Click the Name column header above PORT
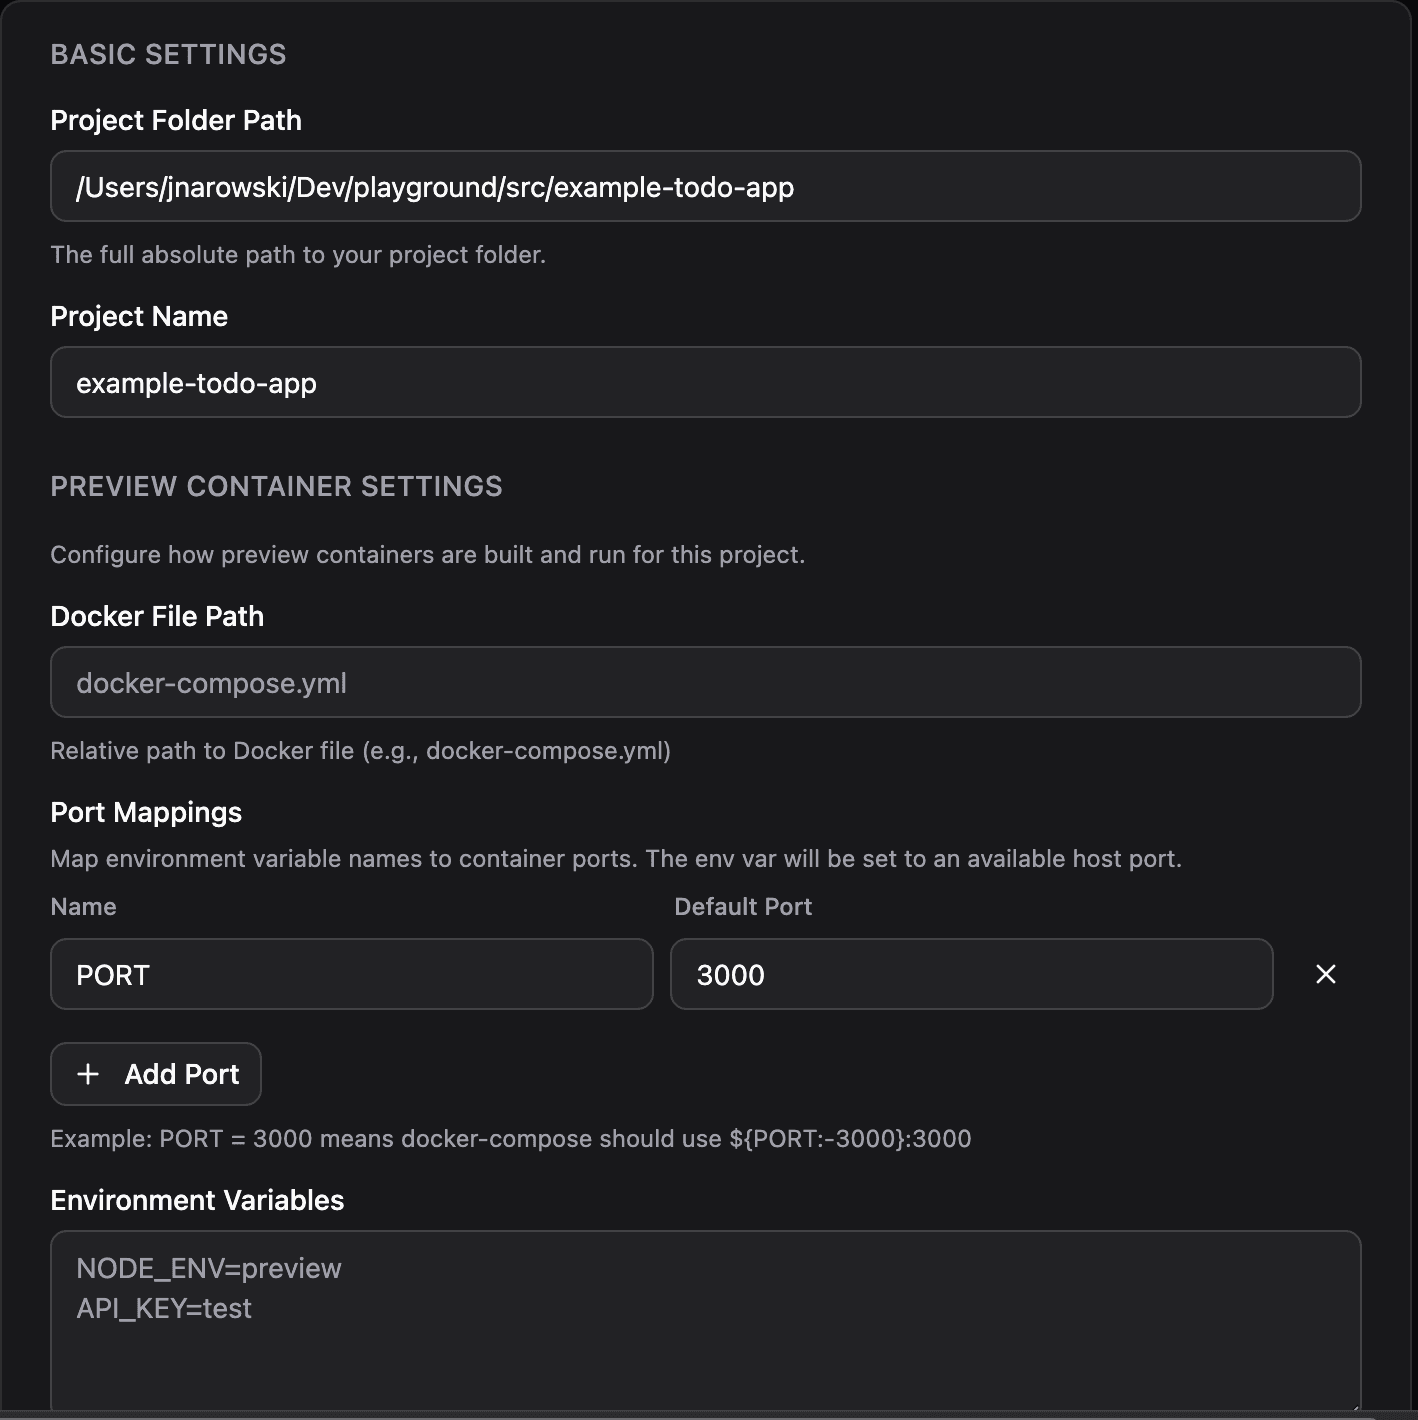 (83, 906)
